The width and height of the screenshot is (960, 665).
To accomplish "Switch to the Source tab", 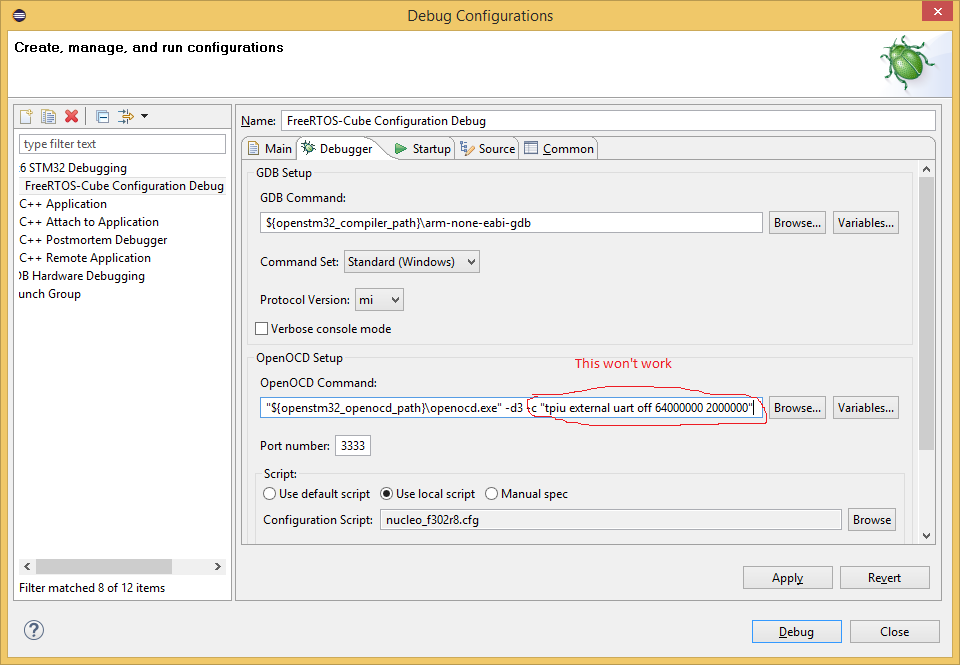I will tap(487, 149).
